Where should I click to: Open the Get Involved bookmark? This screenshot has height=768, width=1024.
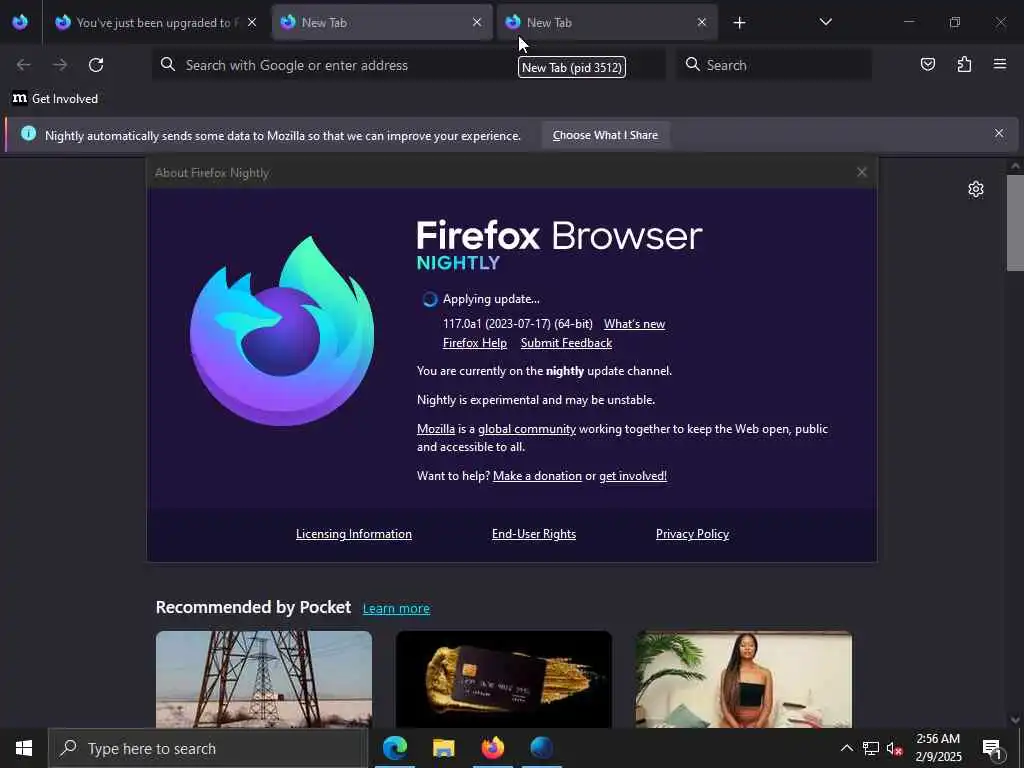click(x=55, y=99)
